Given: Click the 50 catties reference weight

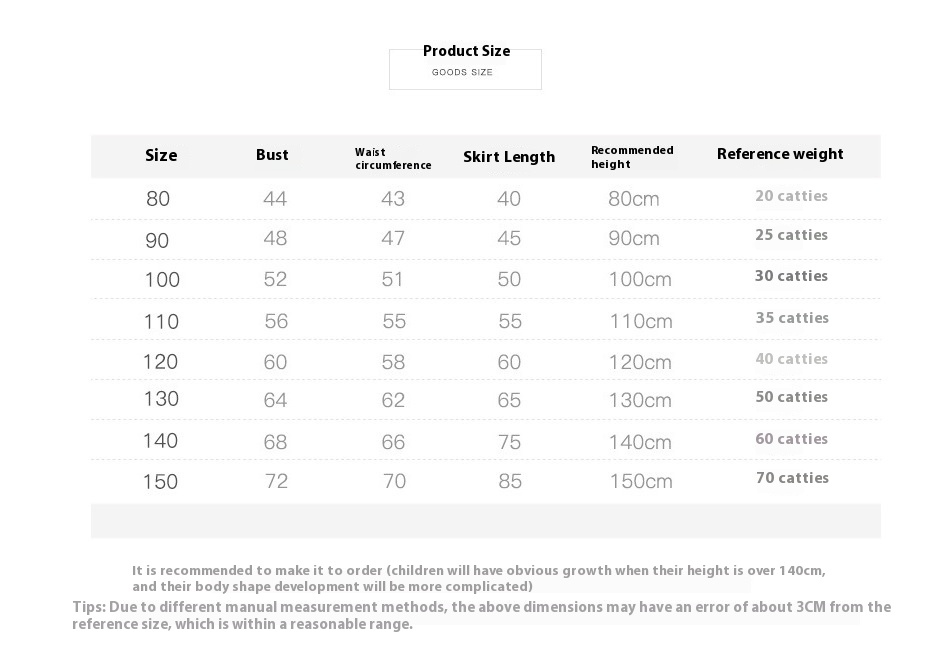Looking at the screenshot, I should tap(791, 397).
